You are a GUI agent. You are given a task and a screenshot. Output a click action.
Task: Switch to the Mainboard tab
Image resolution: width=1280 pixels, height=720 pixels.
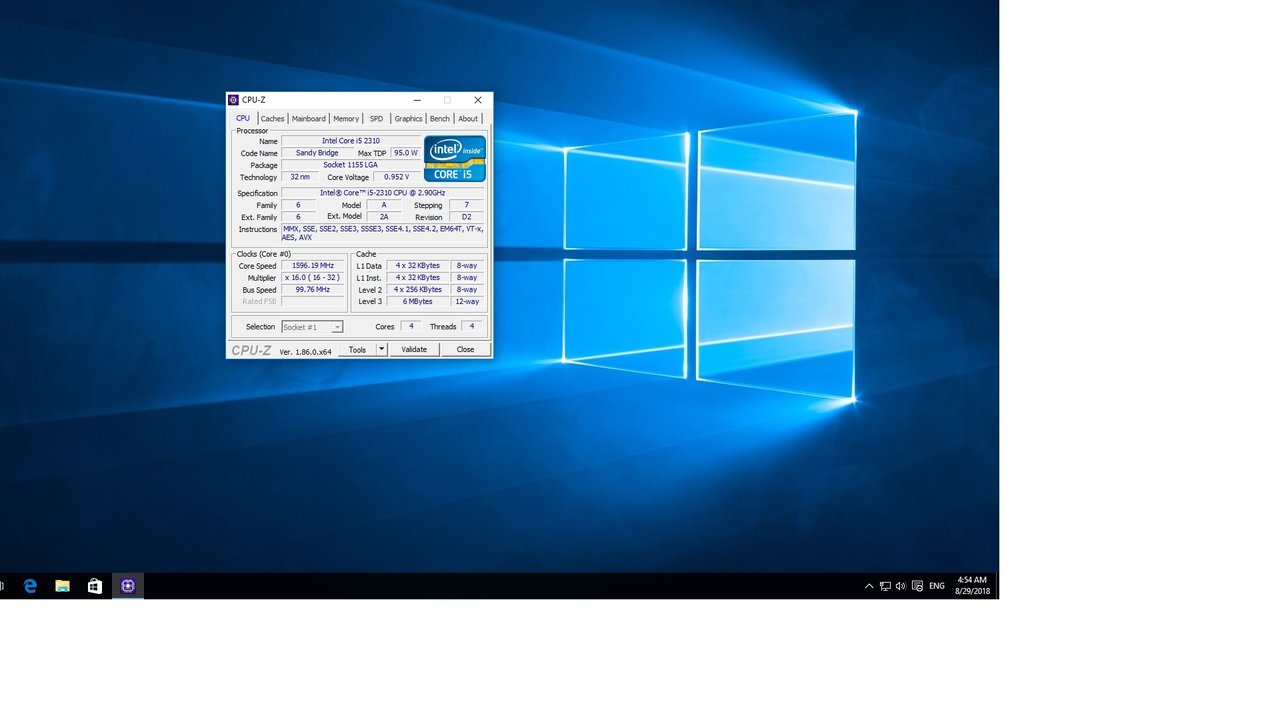click(x=308, y=119)
